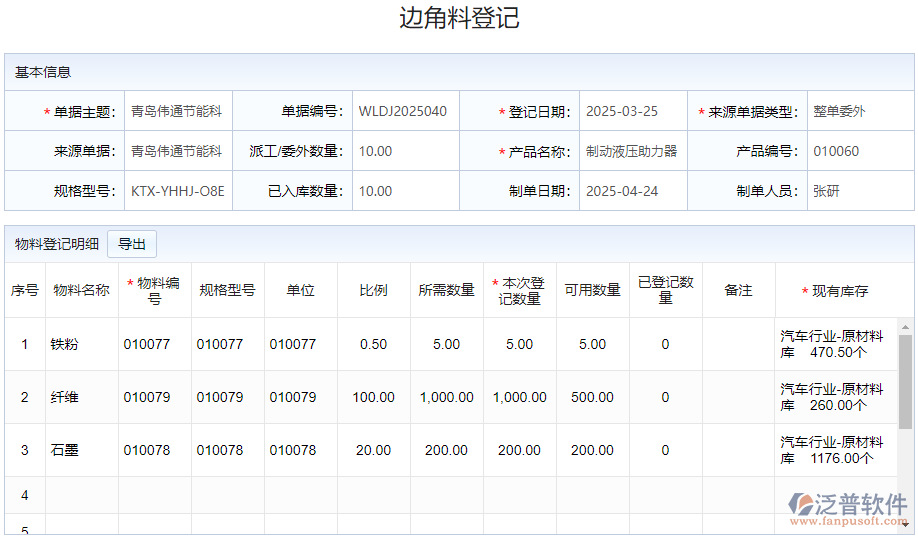This screenshot has width=918, height=537.
Task: Click the 产品编号 field 010060
Action: tap(859, 152)
